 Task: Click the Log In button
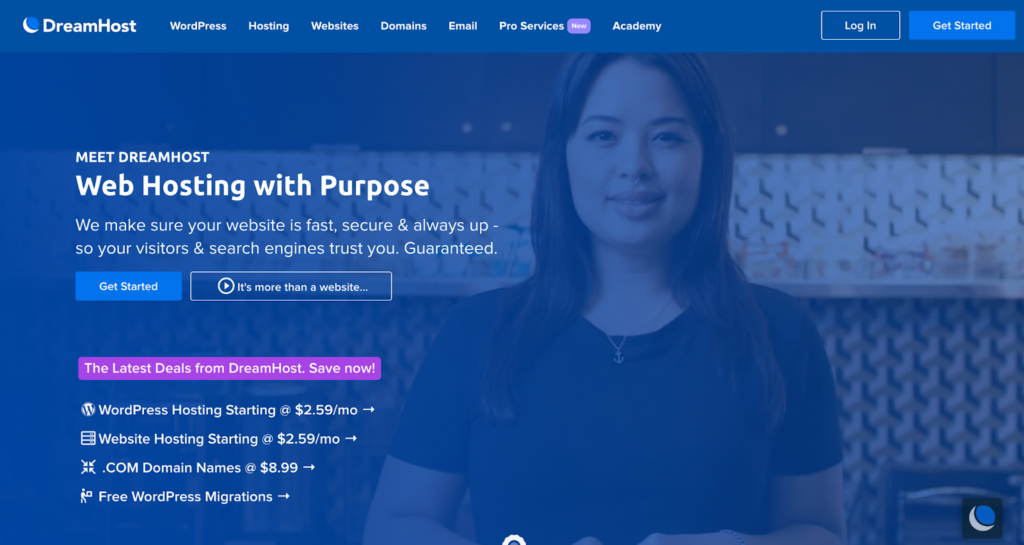click(x=860, y=25)
